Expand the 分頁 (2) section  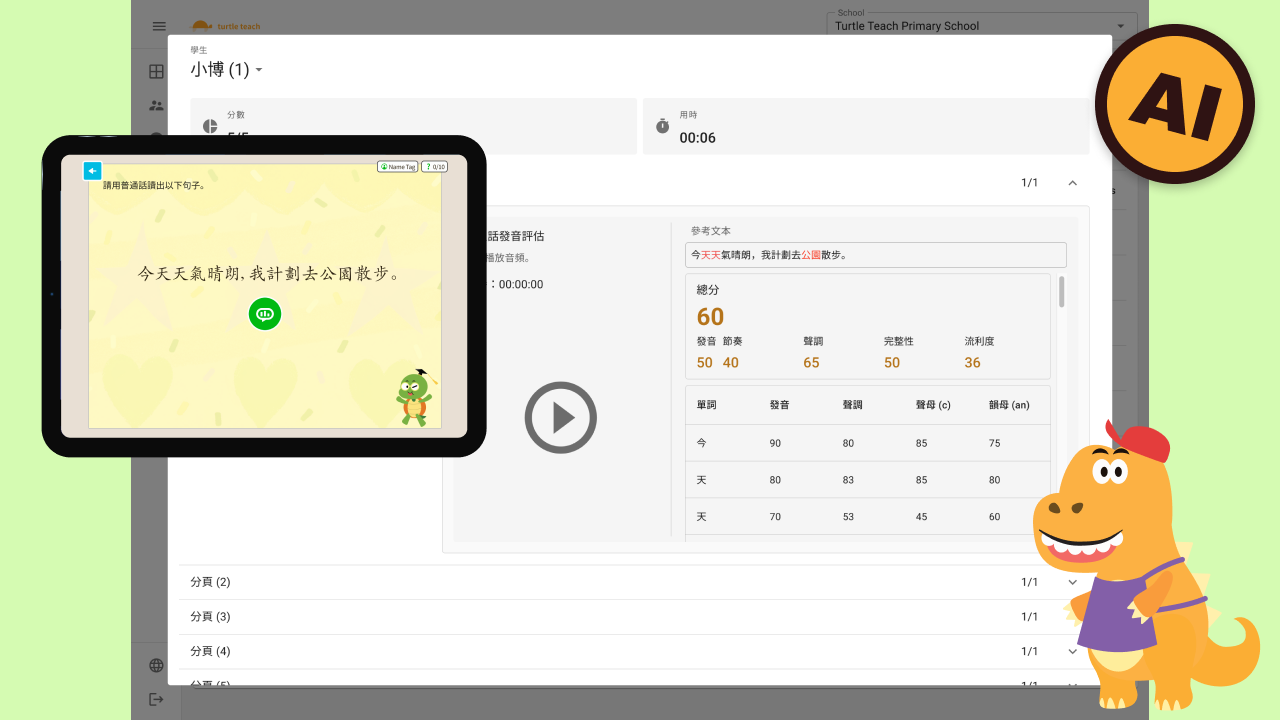point(1073,581)
